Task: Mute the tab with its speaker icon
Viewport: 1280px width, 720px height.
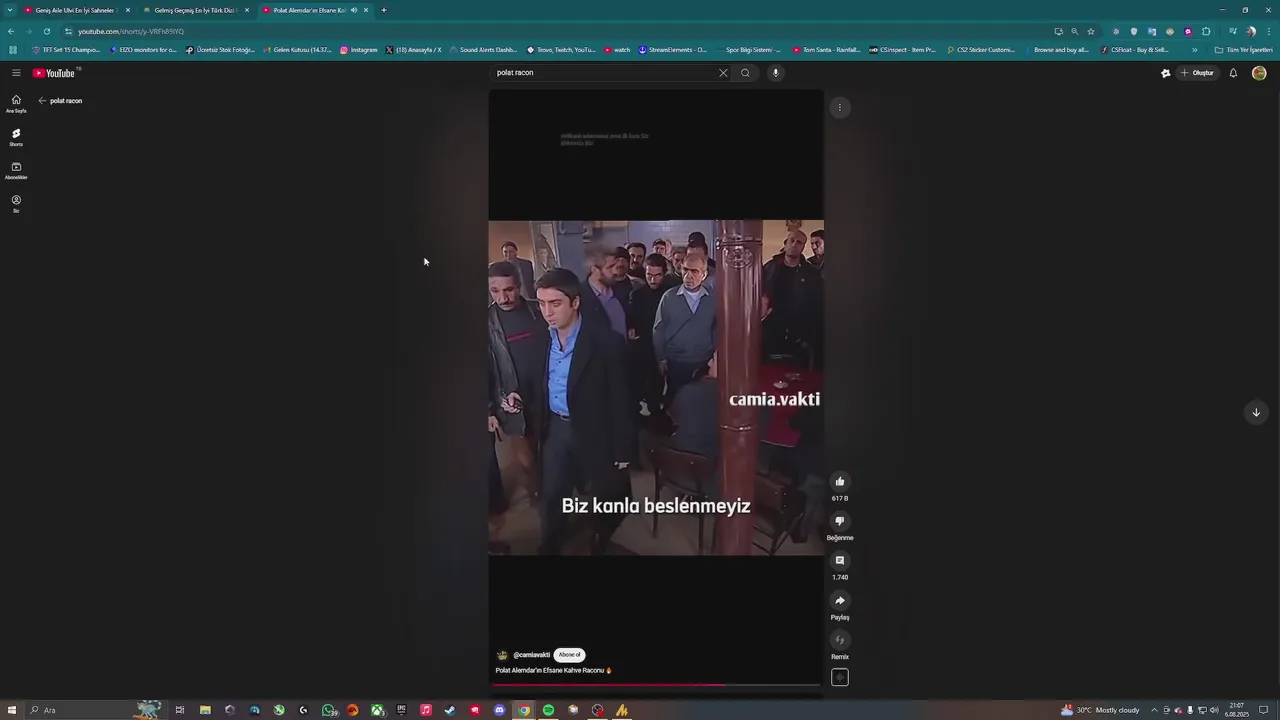Action: coord(354,10)
